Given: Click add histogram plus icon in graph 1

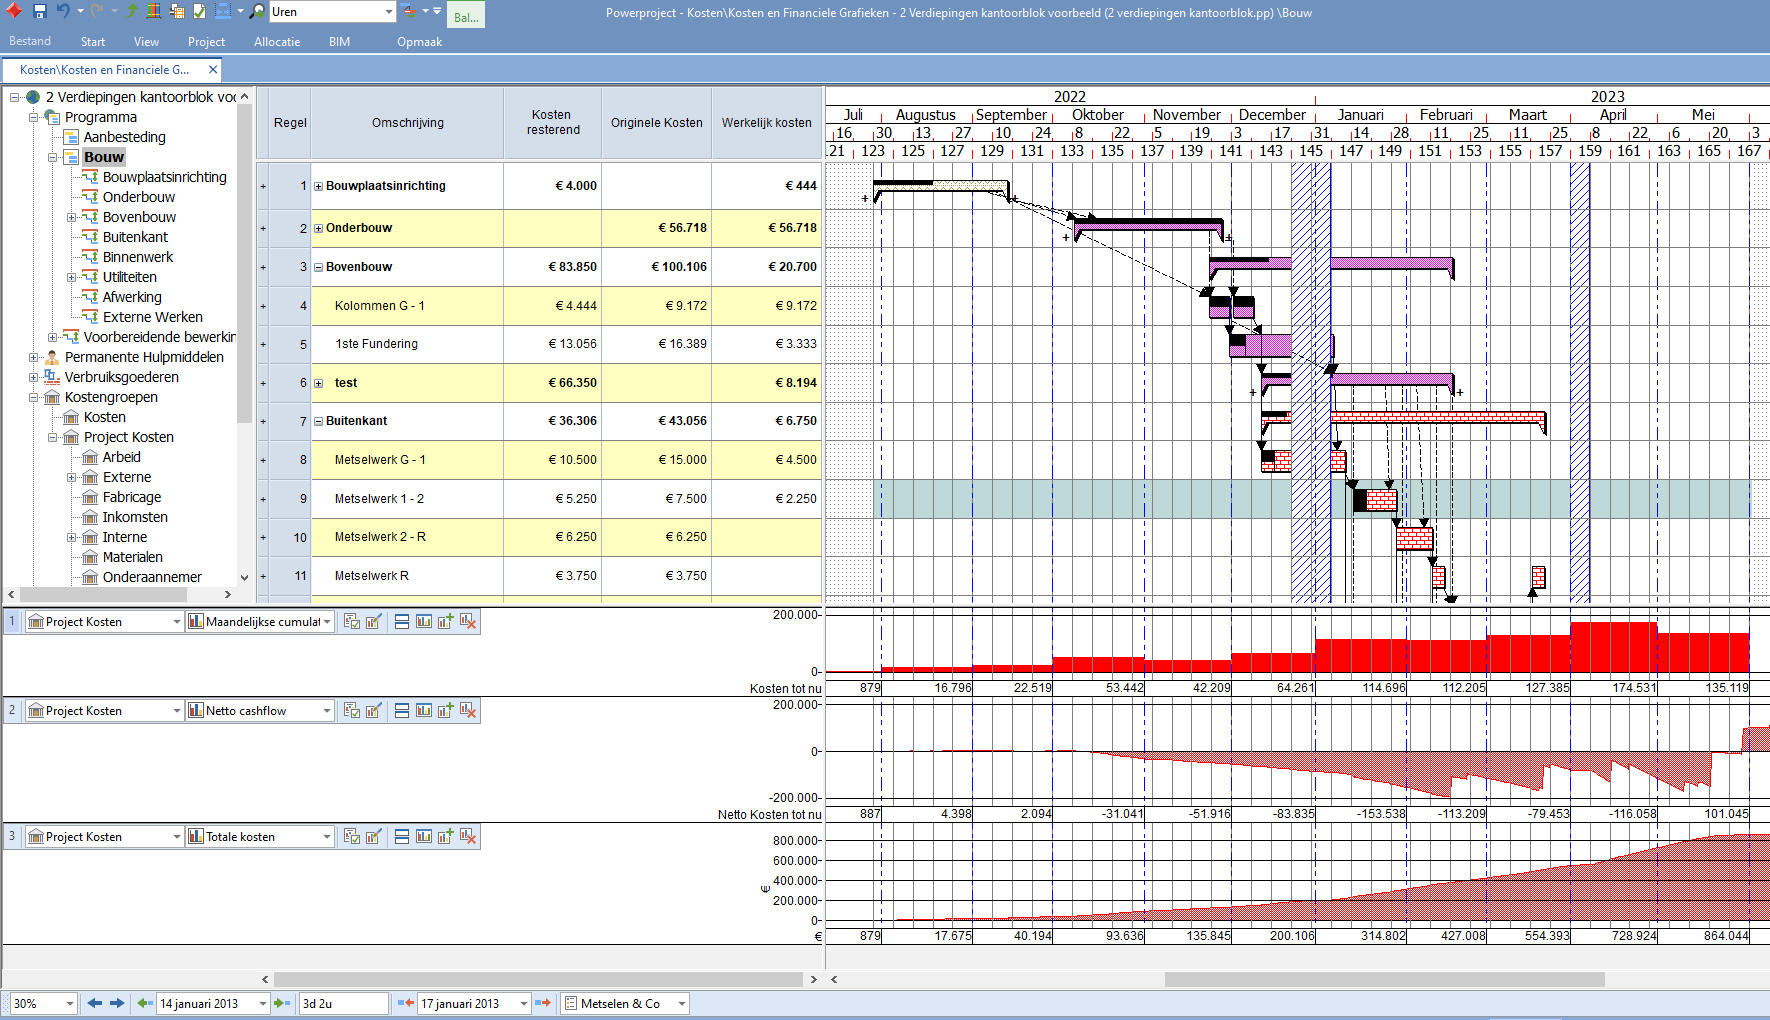Looking at the screenshot, I should tap(445, 621).
